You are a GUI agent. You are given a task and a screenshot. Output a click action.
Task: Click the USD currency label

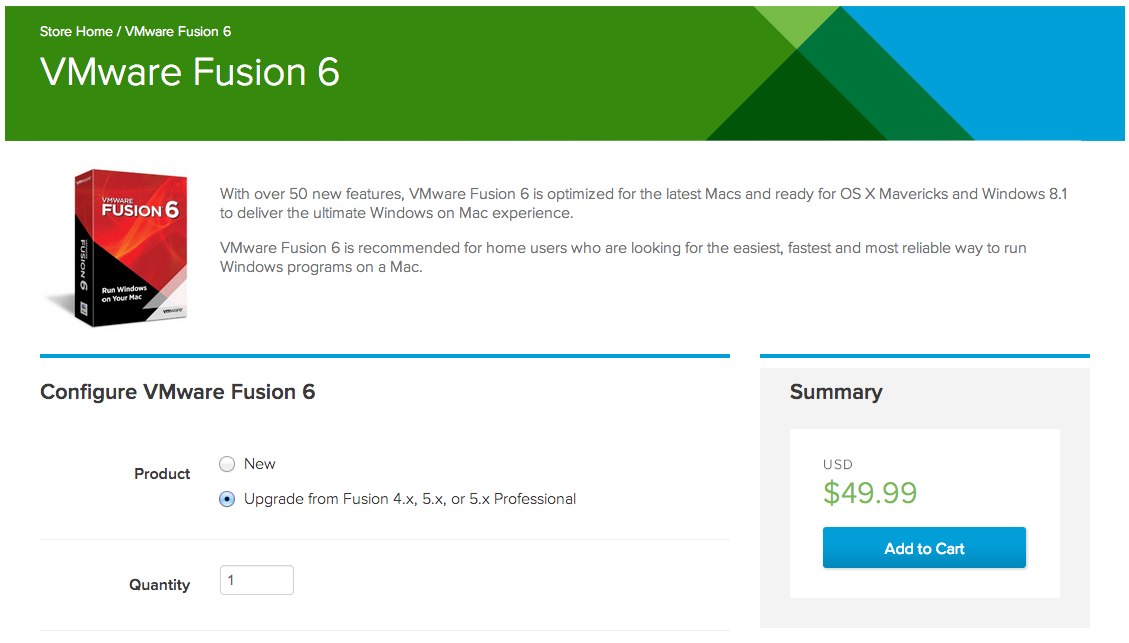coord(837,465)
